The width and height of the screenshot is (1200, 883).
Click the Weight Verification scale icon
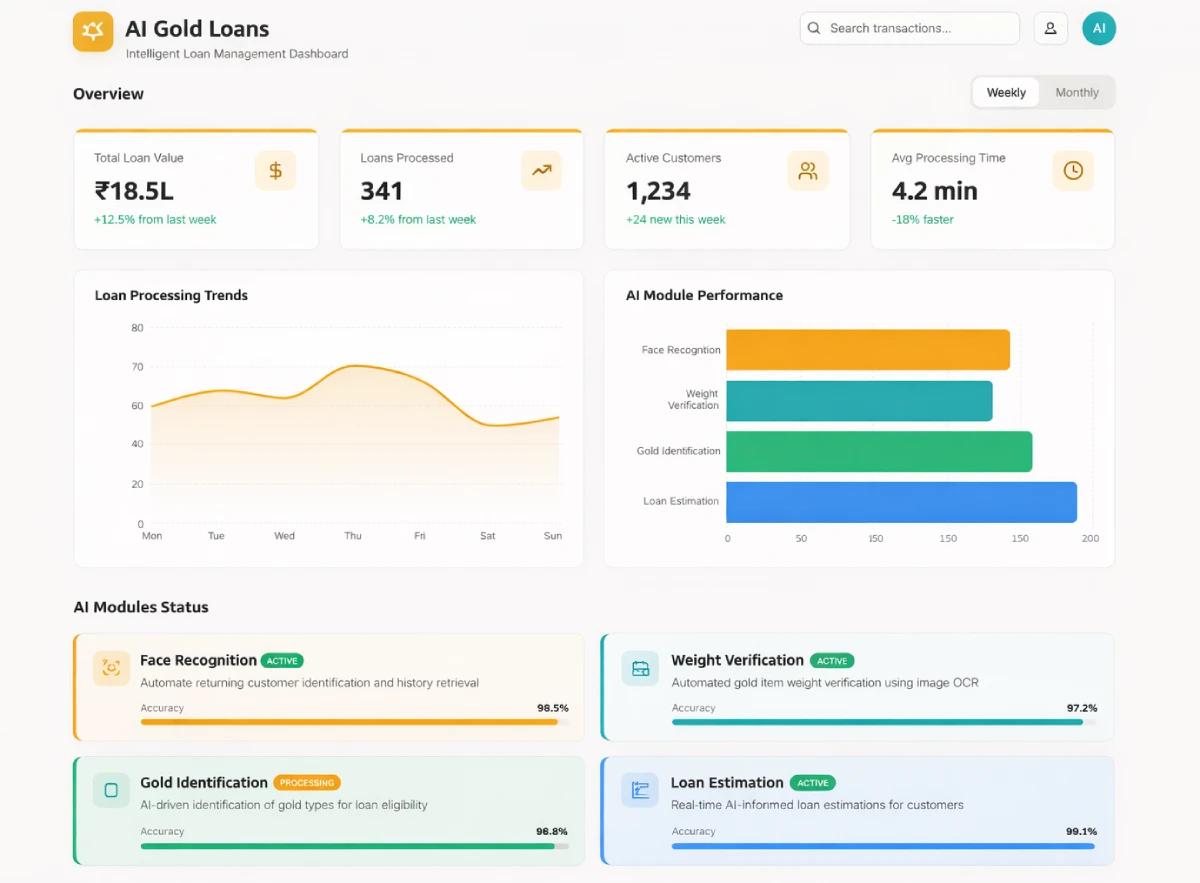tap(640, 668)
